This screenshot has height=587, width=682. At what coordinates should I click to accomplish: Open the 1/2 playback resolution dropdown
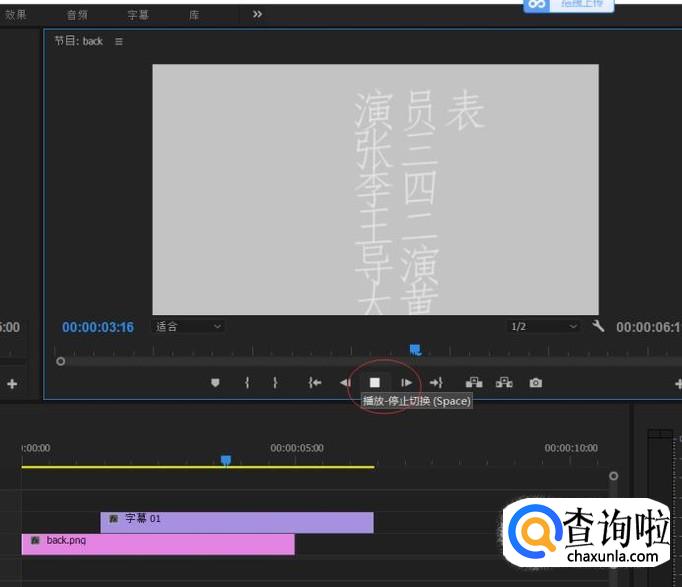pos(544,326)
